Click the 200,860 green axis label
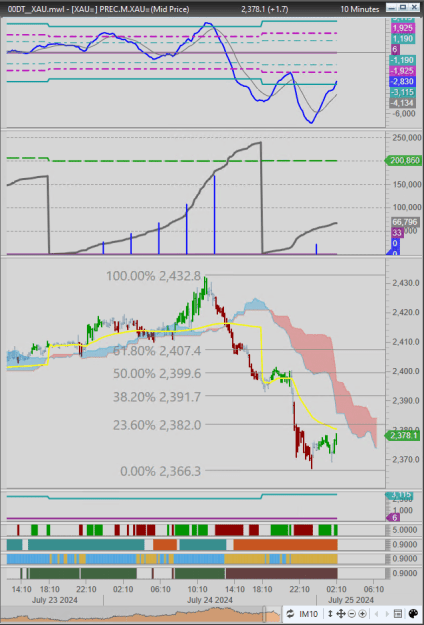The height and width of the screenshot is (625, 424). point(403,161)
